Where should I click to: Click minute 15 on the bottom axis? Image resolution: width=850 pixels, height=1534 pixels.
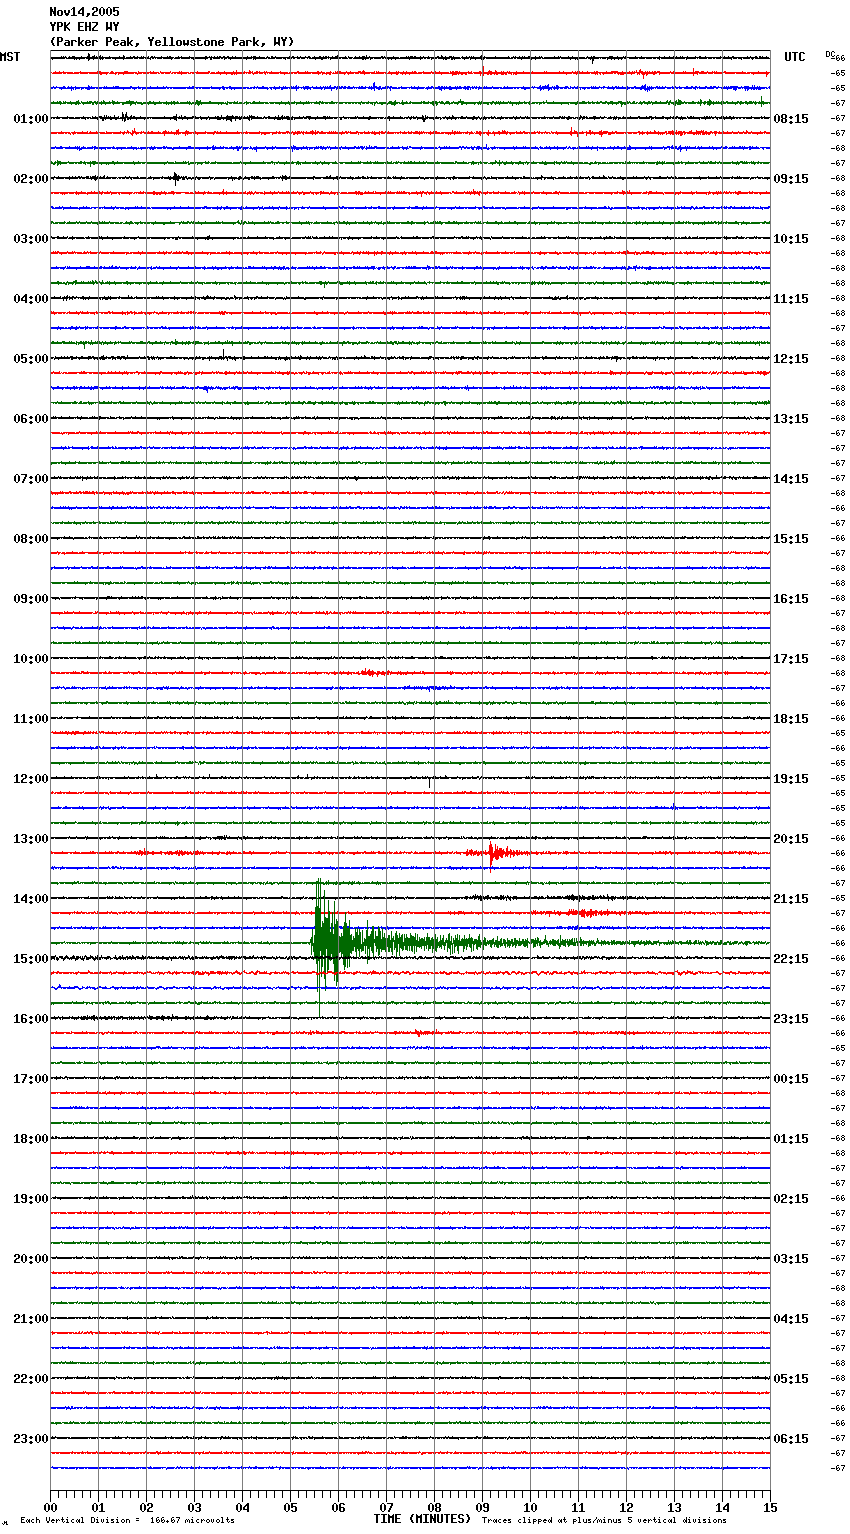tap(770, 1507)
